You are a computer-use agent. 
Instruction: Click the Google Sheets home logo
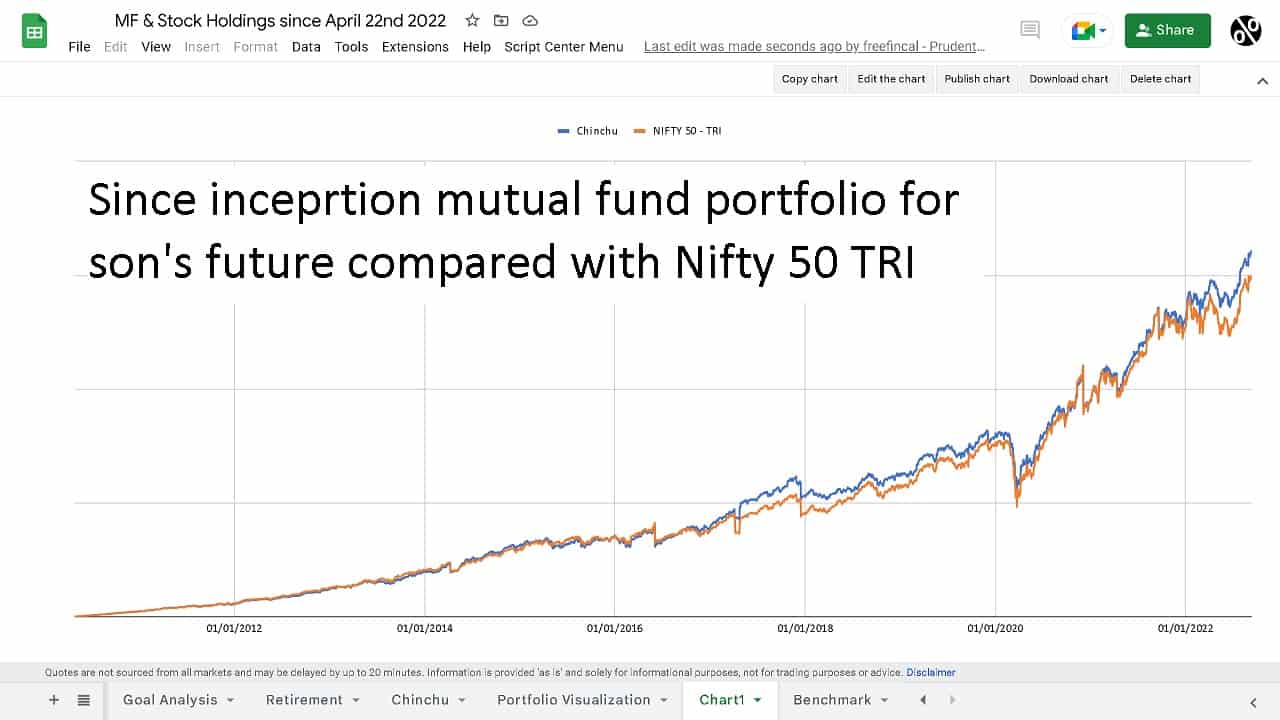click(x=34, y=30)
